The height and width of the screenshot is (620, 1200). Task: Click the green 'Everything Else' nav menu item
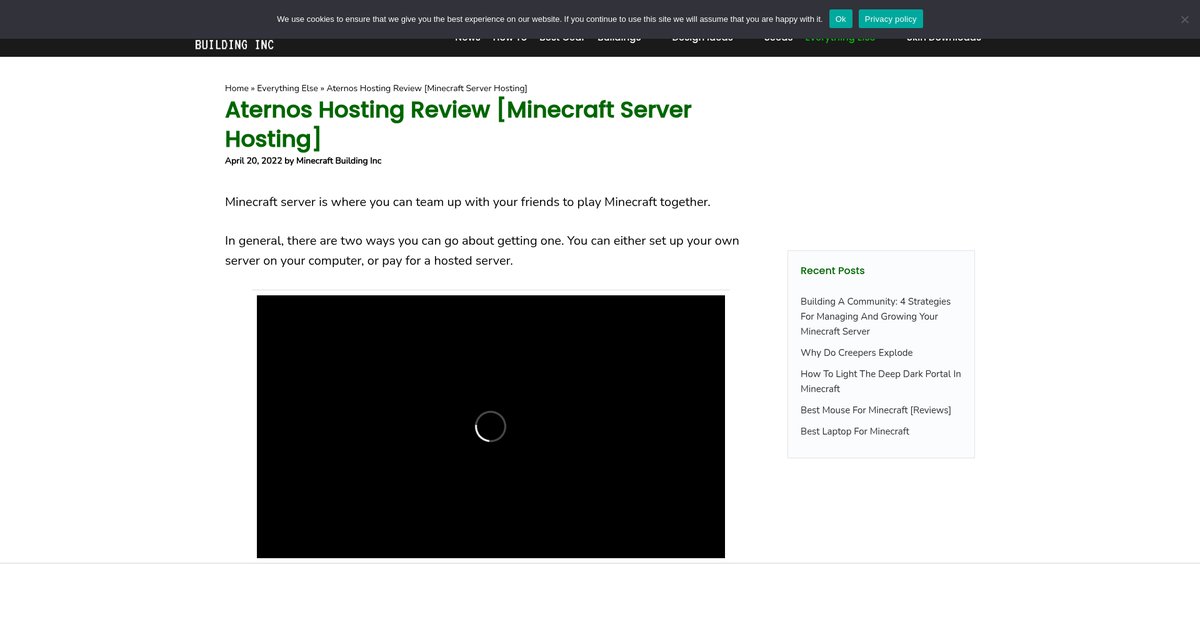click(x=840, y=39)
